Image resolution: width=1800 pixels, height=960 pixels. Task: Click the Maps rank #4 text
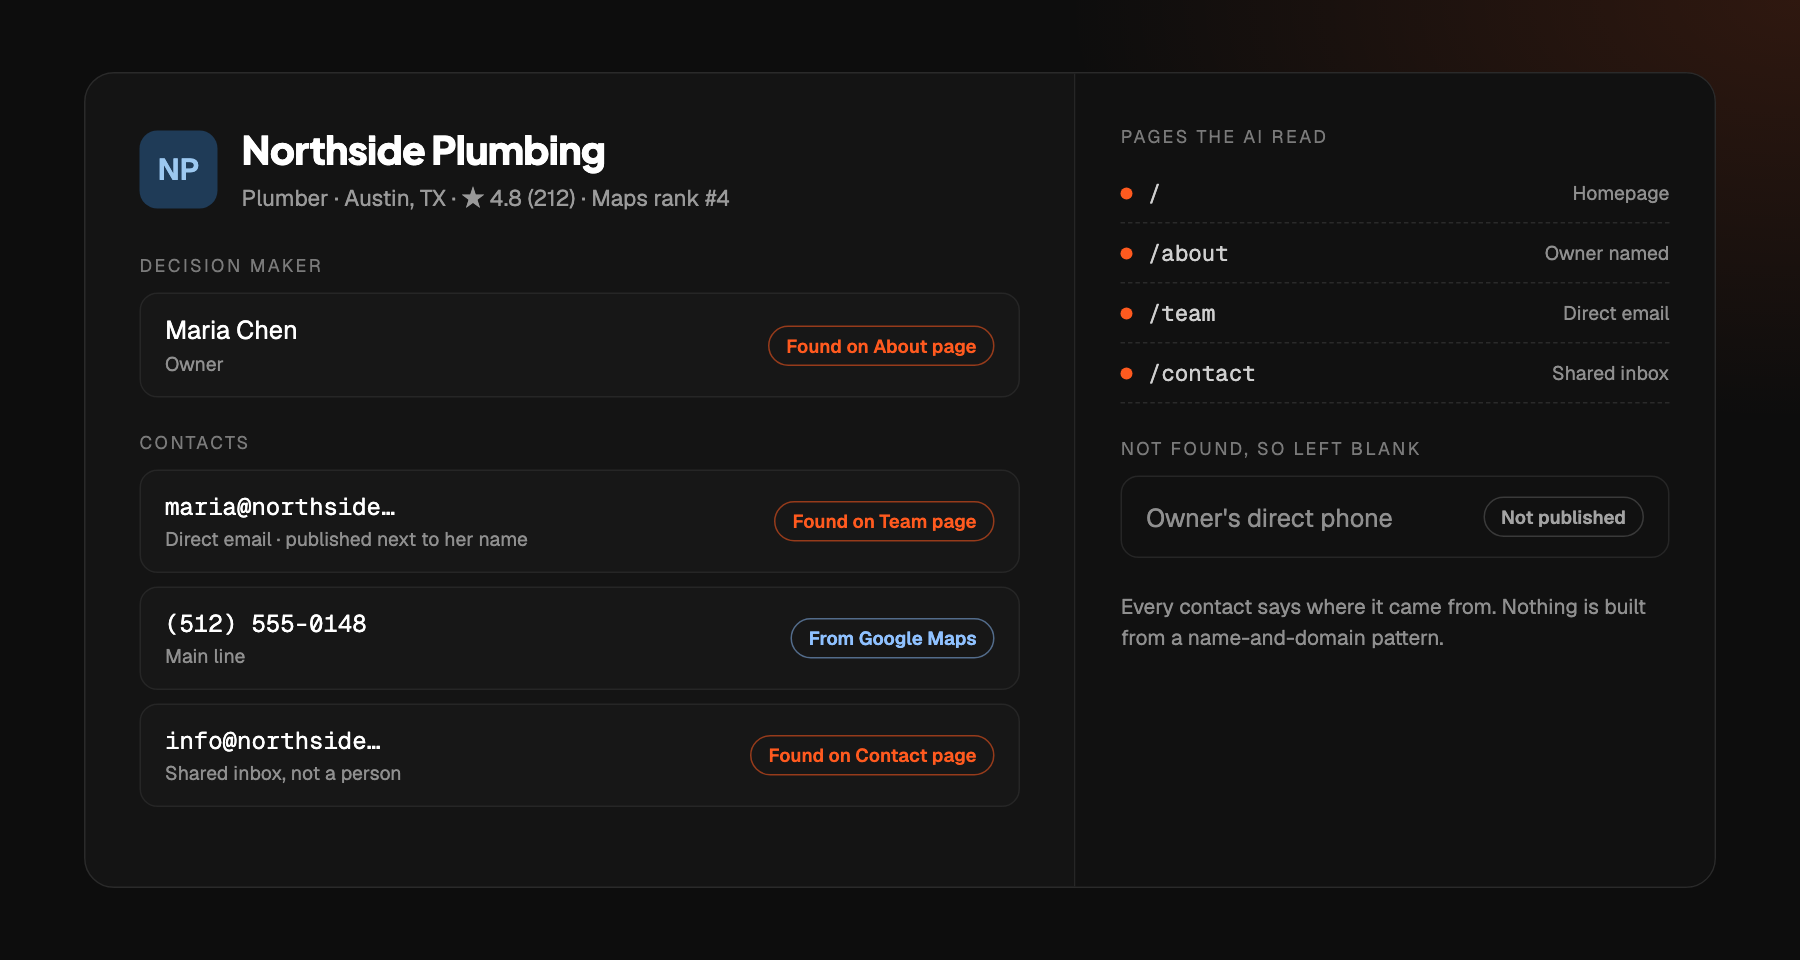coord(660,198)
